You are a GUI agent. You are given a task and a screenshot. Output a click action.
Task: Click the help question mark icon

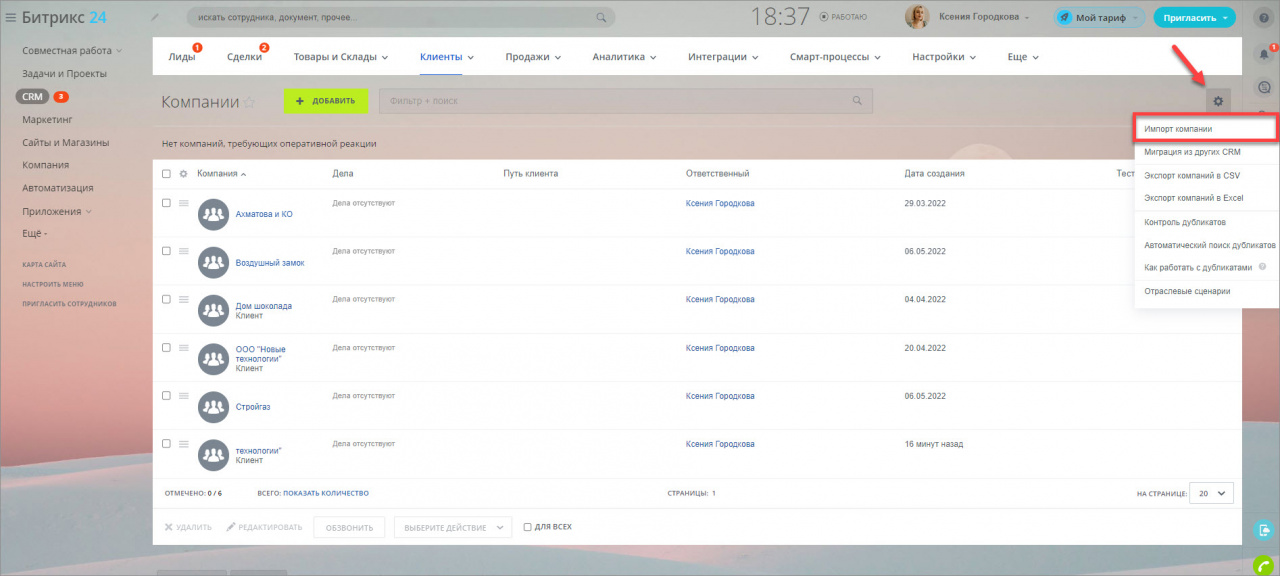point(1262,18)
